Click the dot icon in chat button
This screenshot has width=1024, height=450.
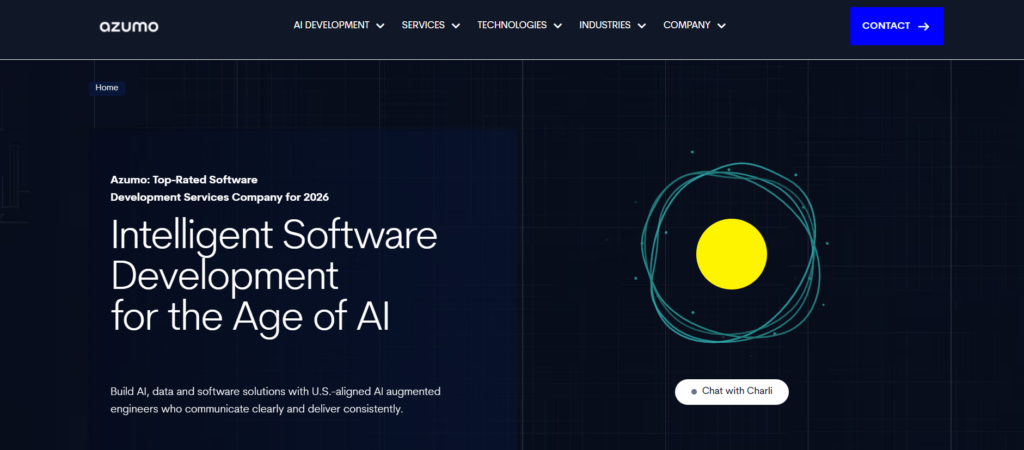[x=694, y=392]
